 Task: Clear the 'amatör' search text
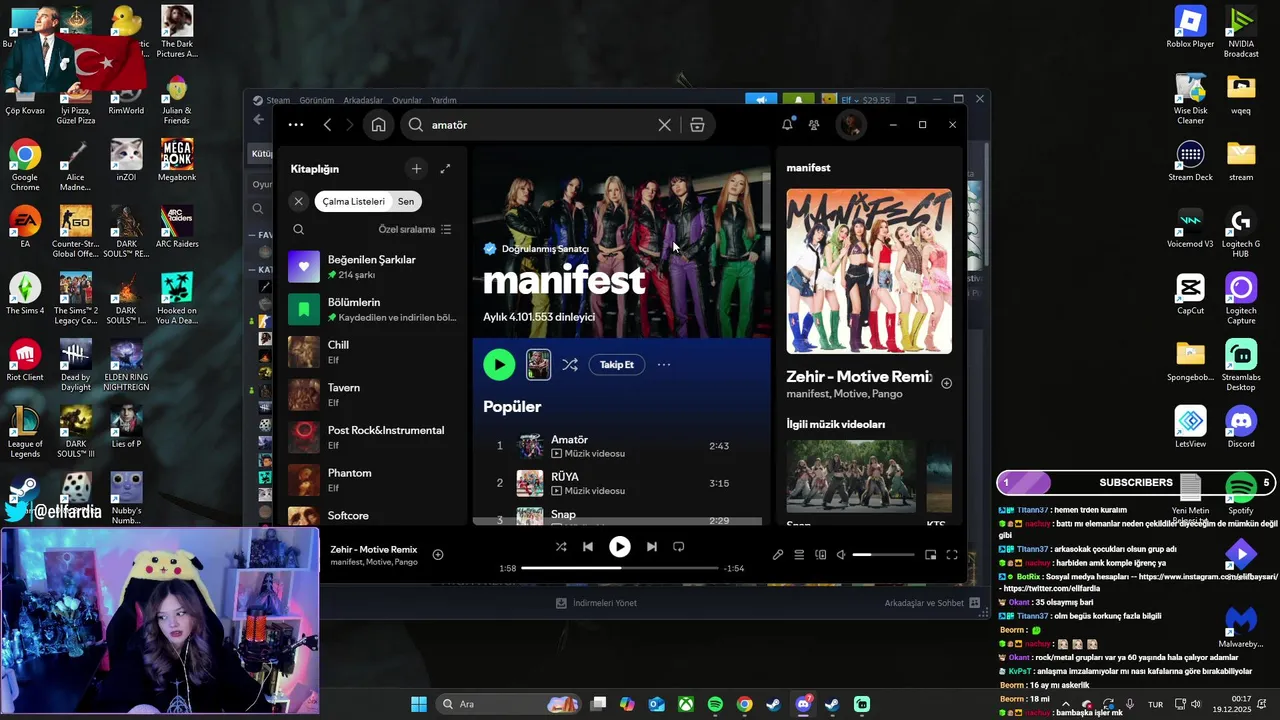[x=664, y=125]
